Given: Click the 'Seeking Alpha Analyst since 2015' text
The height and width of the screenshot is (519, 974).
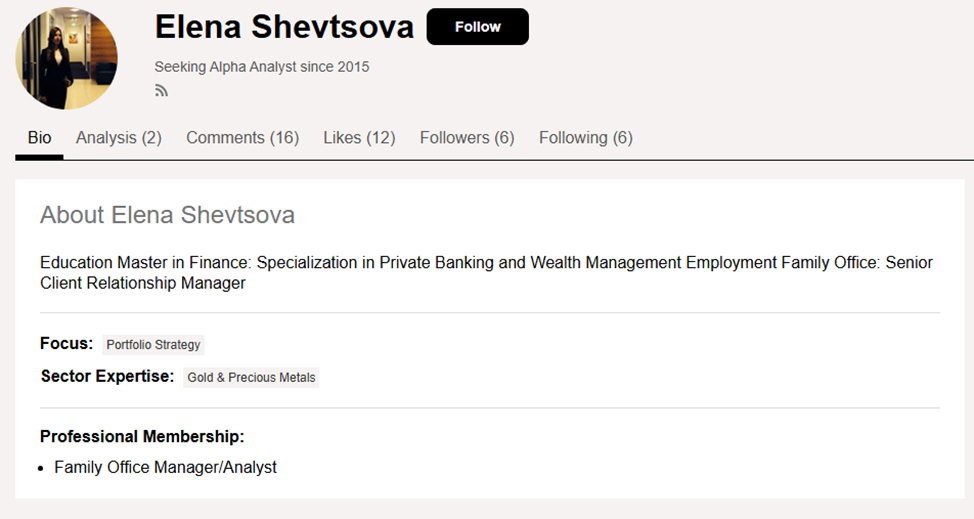Looking at the screenshot, I should 262,67.
